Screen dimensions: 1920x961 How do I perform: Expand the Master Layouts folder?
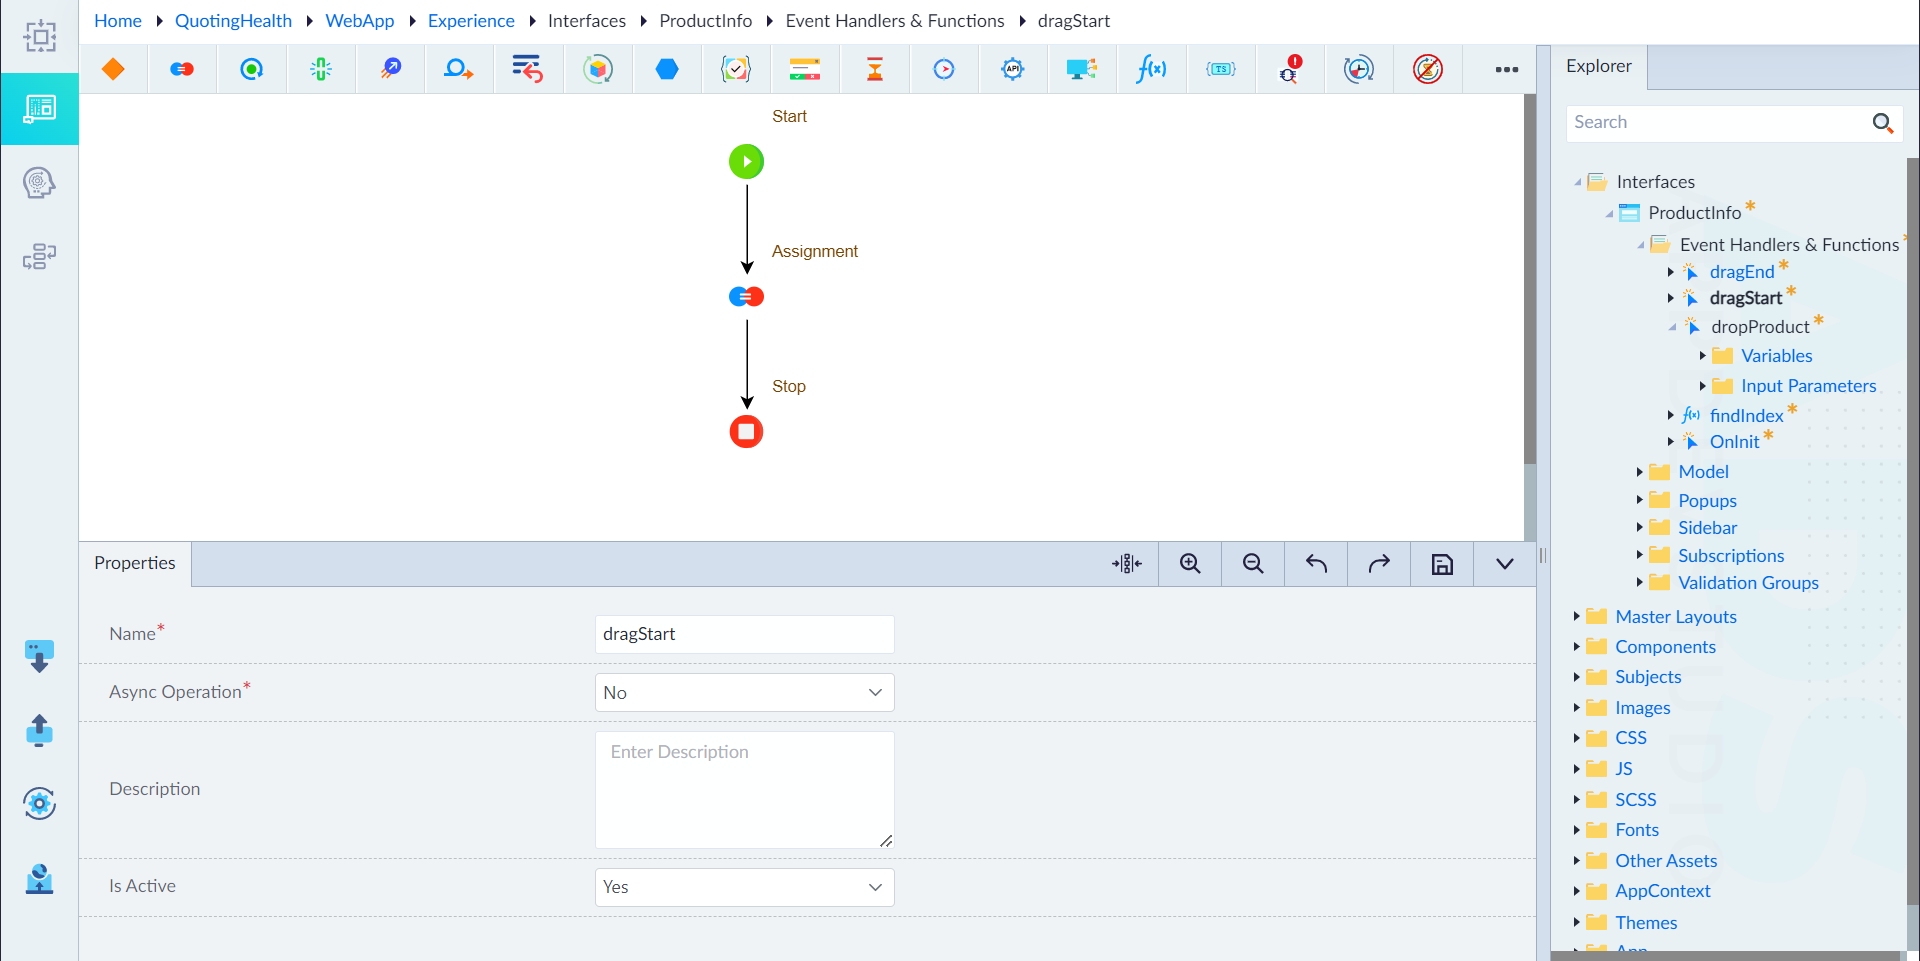[x=1577, y=616]
